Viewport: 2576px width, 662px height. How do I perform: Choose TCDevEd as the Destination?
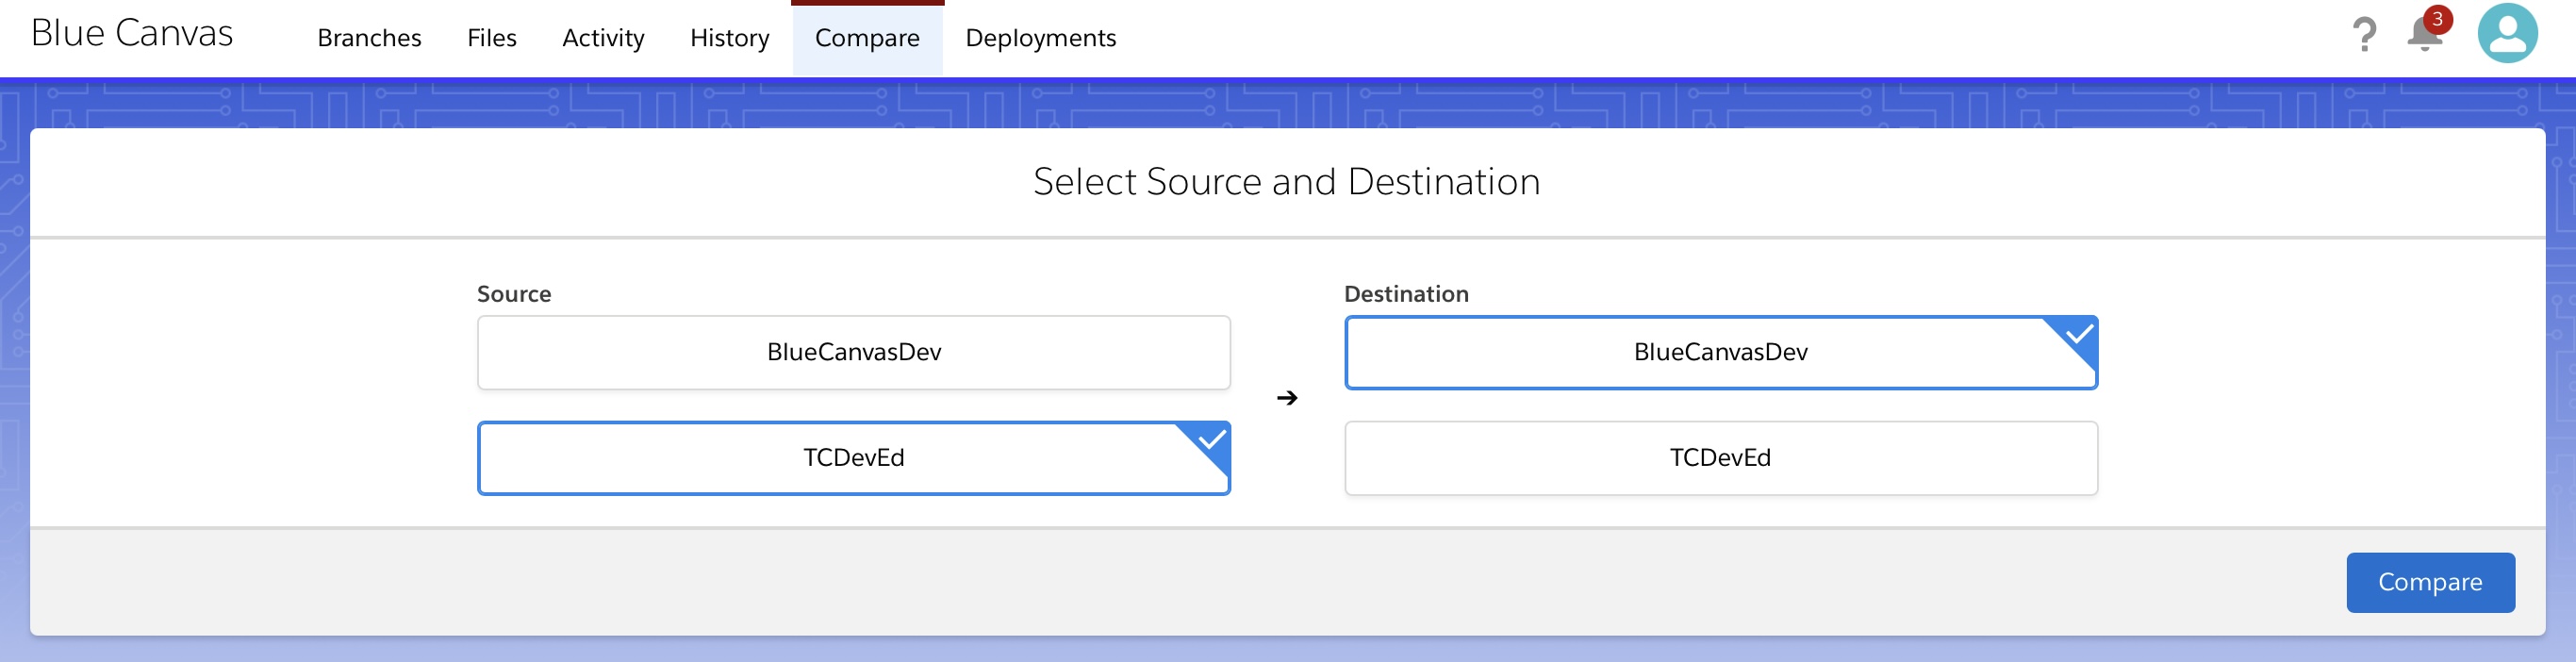[1720, 458]
